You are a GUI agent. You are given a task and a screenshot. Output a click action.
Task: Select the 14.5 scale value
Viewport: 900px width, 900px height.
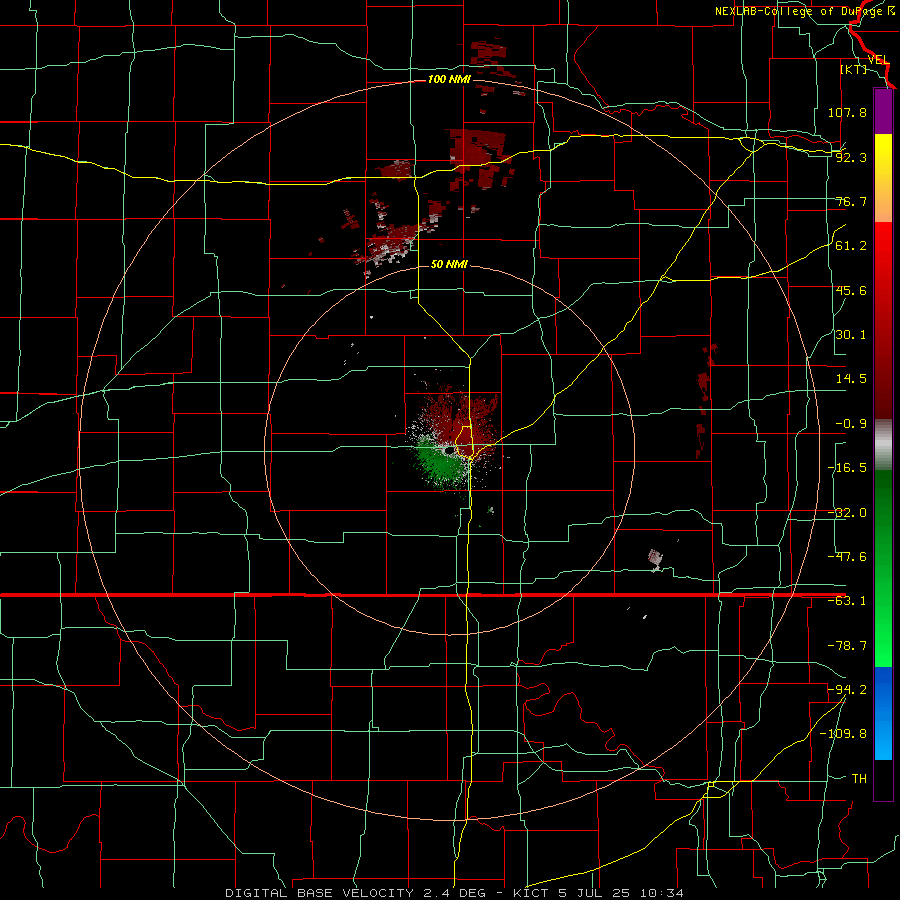pos(851,379)
